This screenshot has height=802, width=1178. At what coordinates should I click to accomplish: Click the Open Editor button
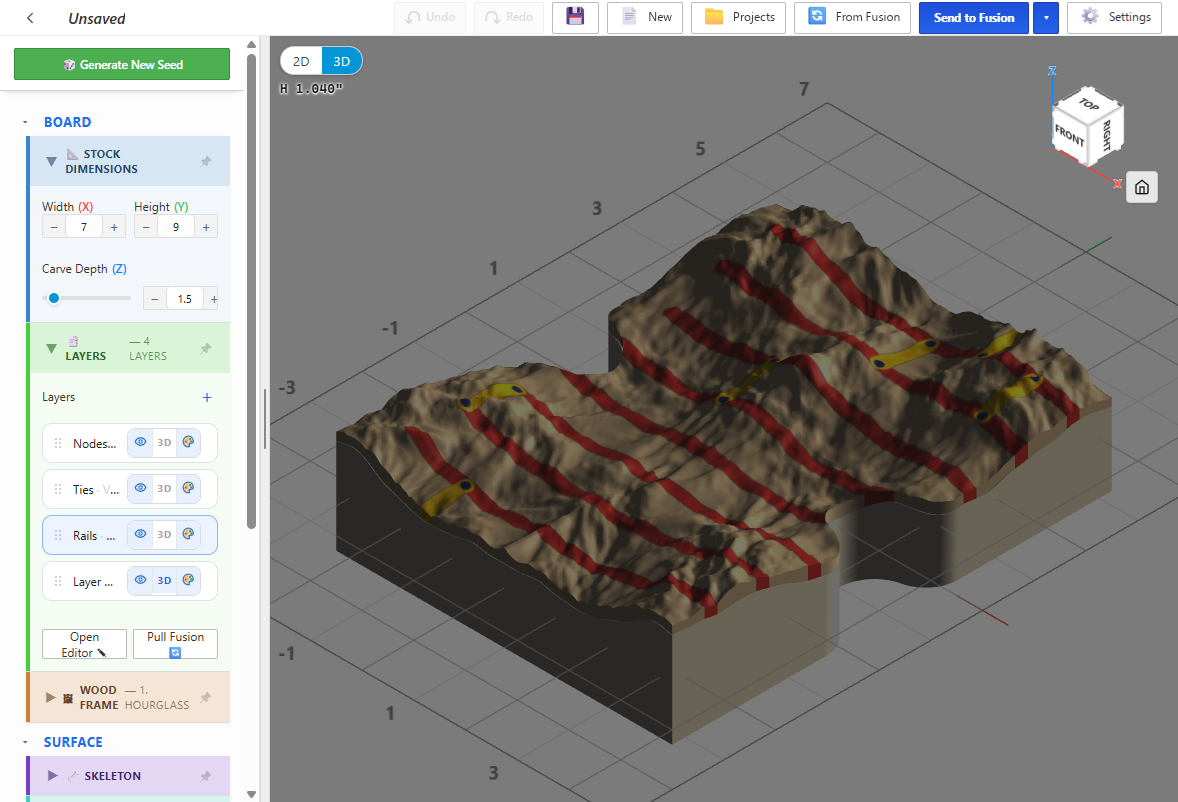point(84,644)
